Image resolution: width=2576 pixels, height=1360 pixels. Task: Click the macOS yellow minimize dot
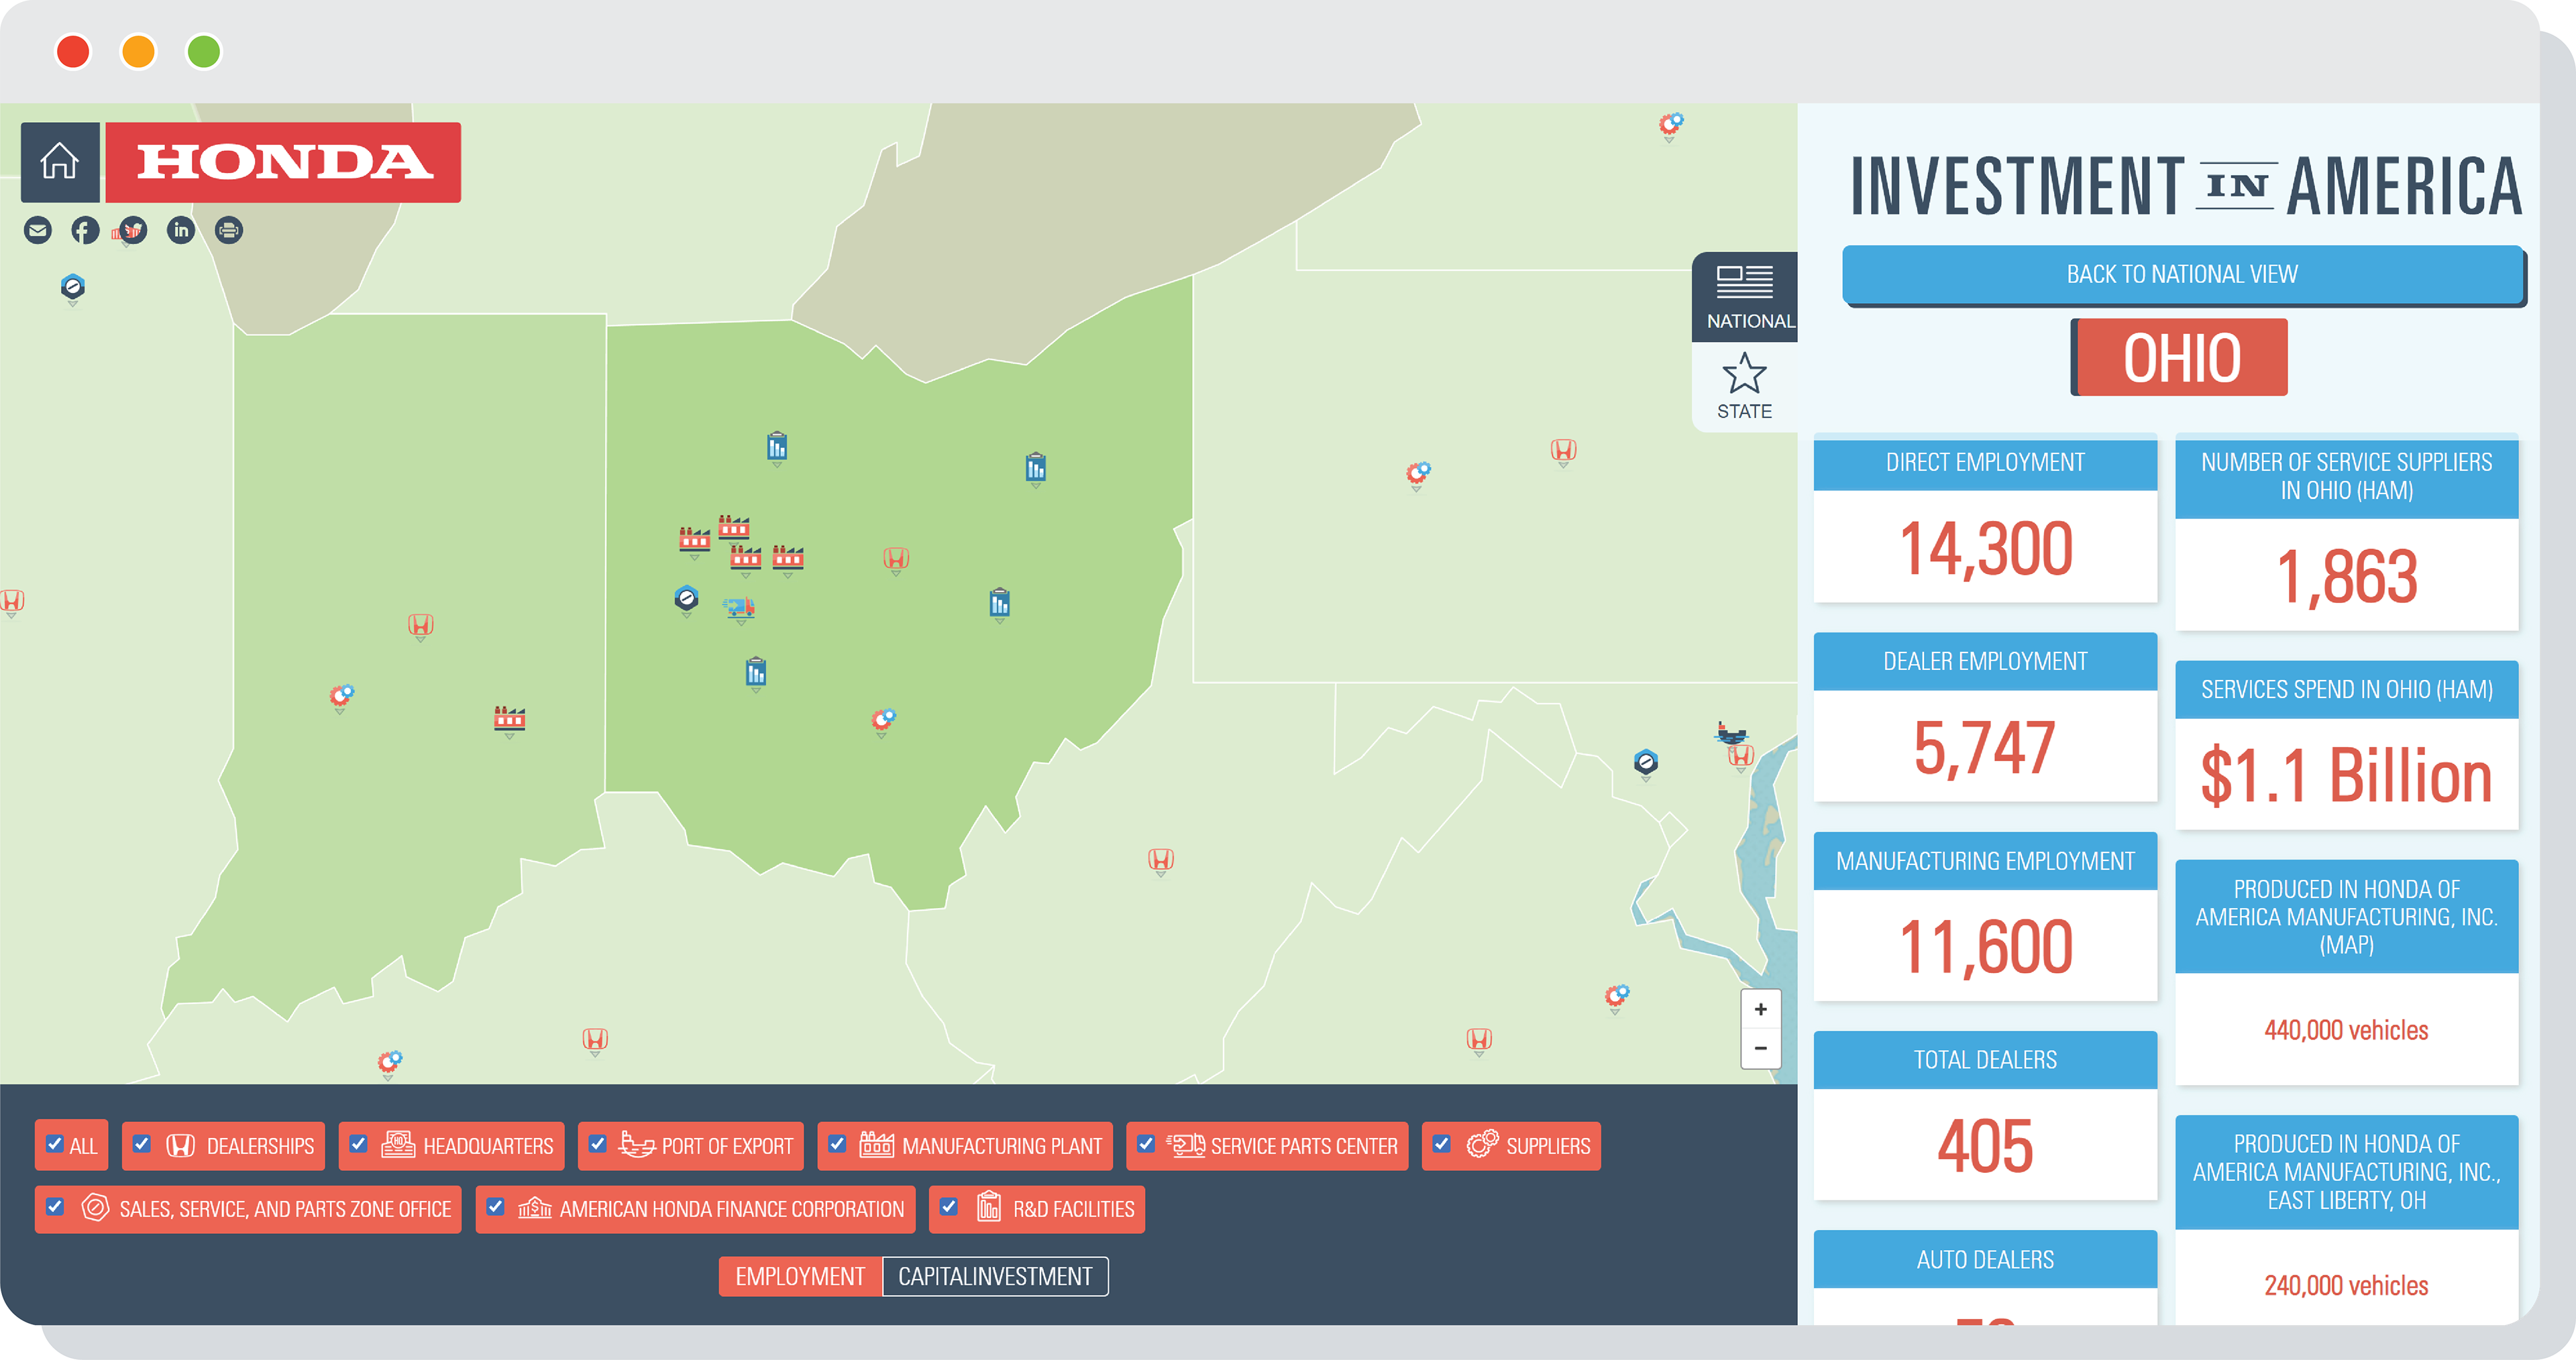(138, 51)
